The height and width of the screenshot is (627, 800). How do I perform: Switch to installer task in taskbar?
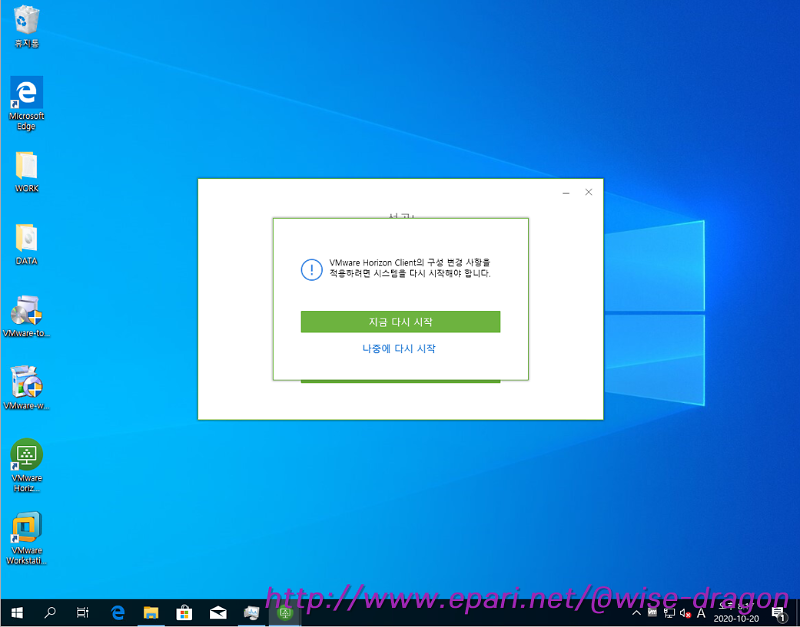[x=252, y=613]
